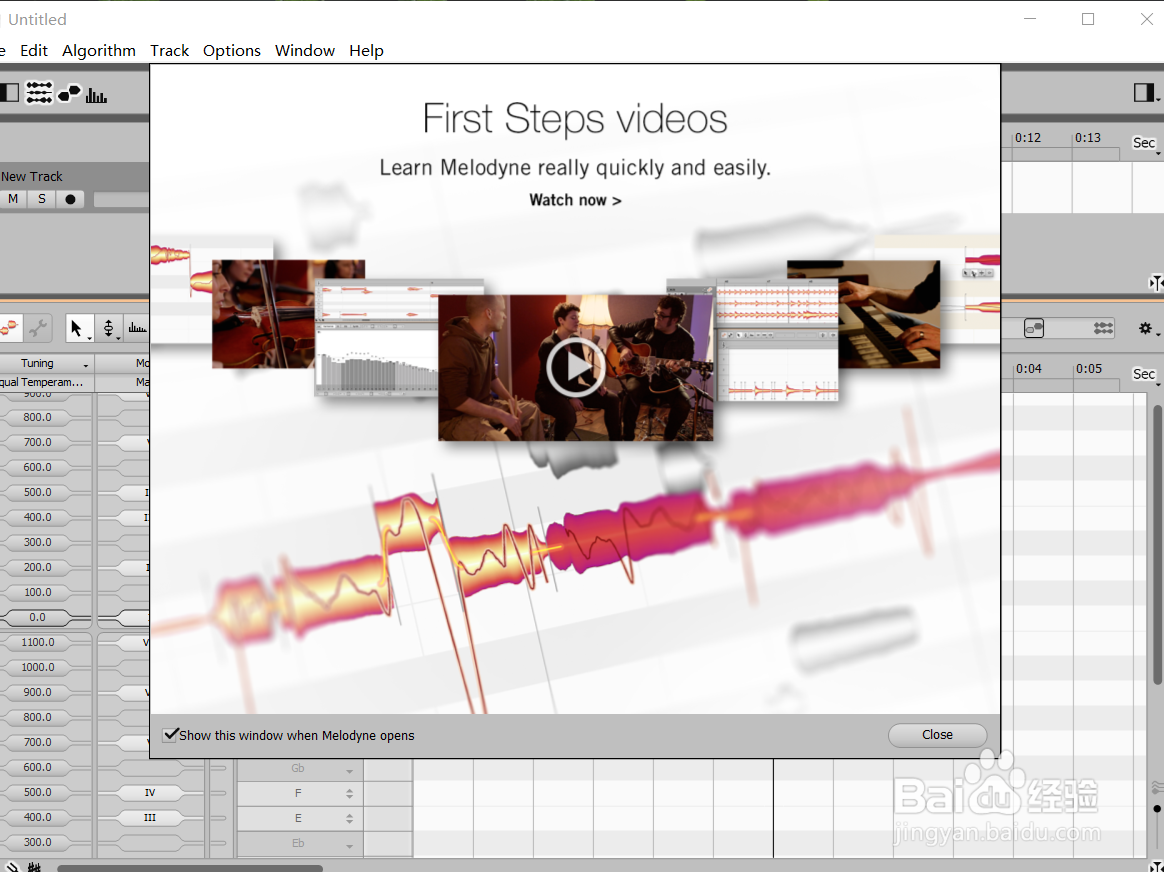The width and height of the screenshot is (1164, 872).
Task: Open the Tuning dropdown
Action: click(45, 363)
